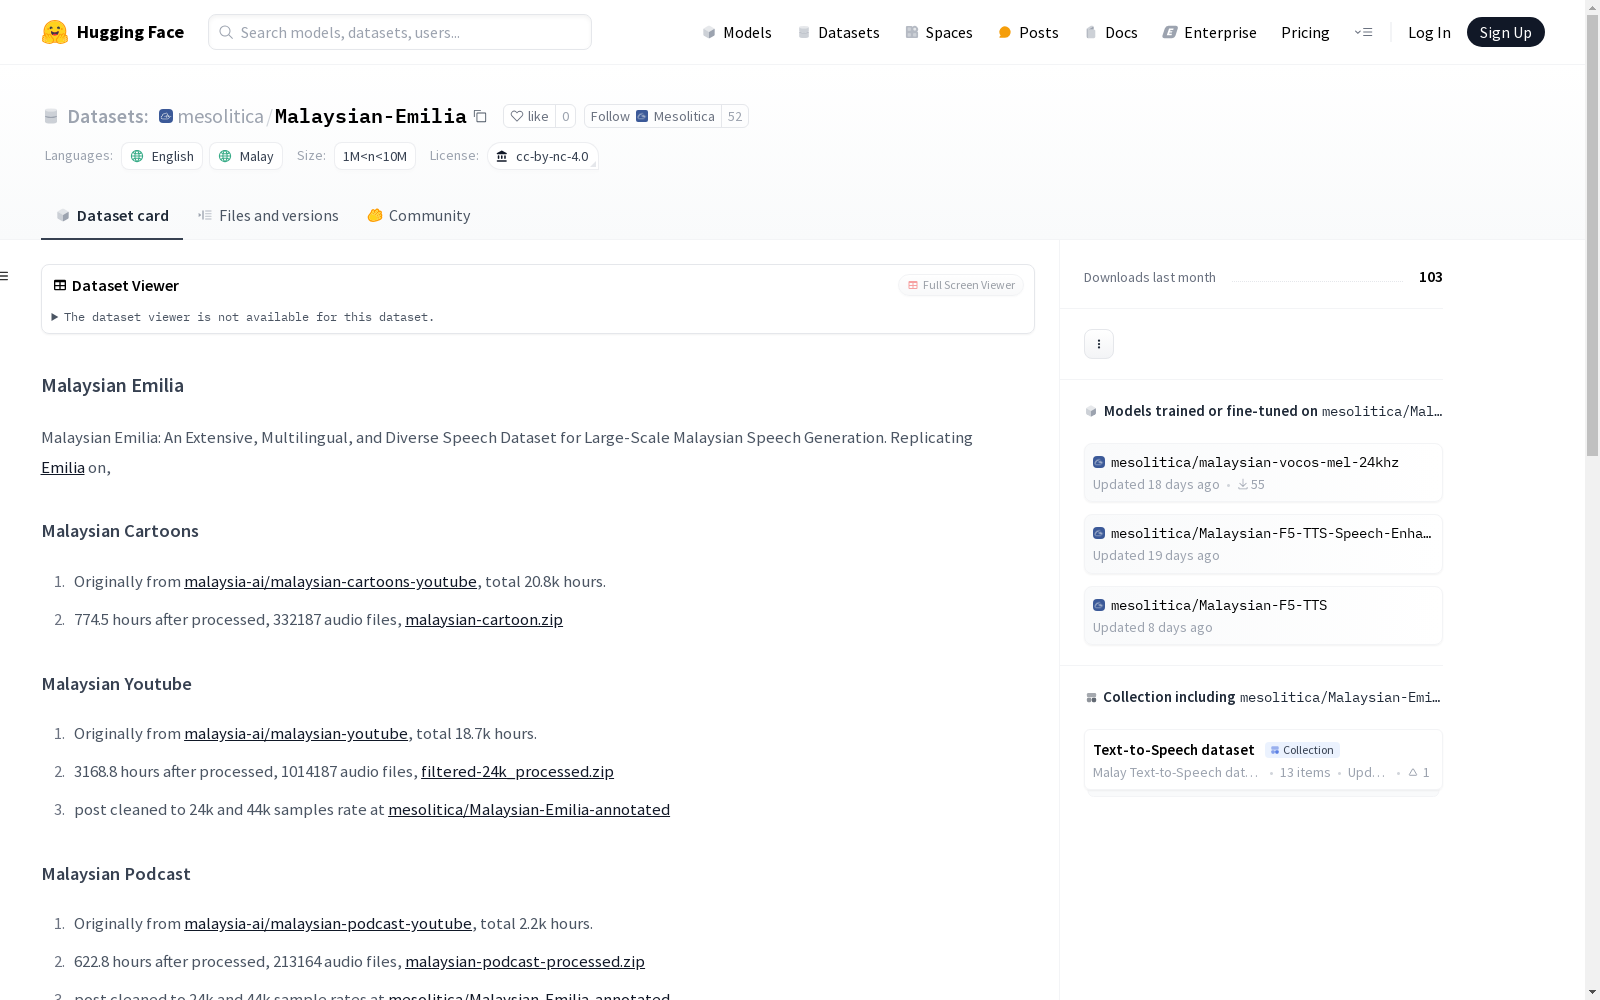
Task: Open Posts in top navigation
Action: [1028, 32]
